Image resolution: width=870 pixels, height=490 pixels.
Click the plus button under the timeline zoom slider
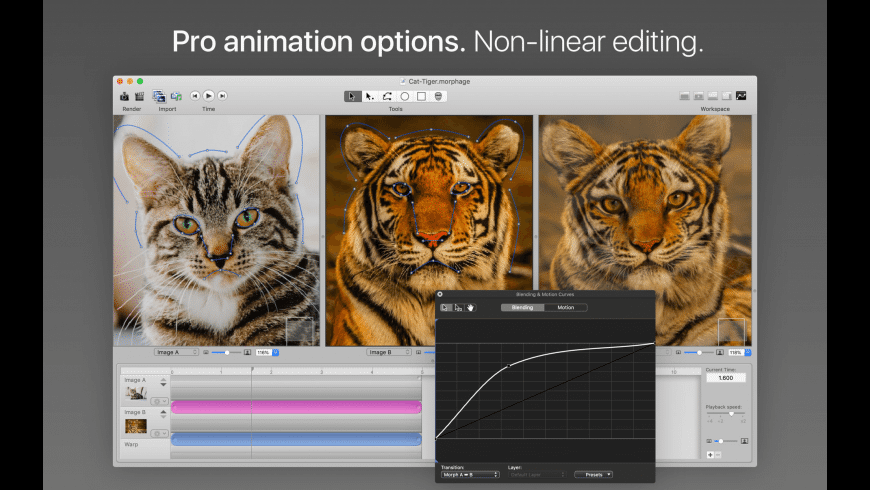710,455
